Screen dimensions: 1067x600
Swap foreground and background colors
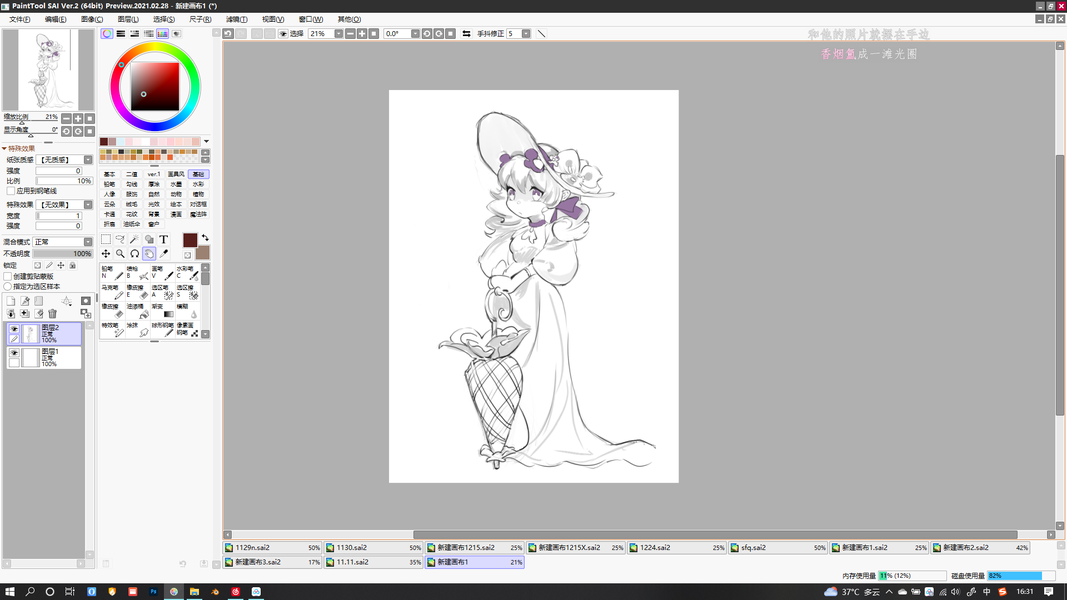pyautogui.click(x=205, y=238)
